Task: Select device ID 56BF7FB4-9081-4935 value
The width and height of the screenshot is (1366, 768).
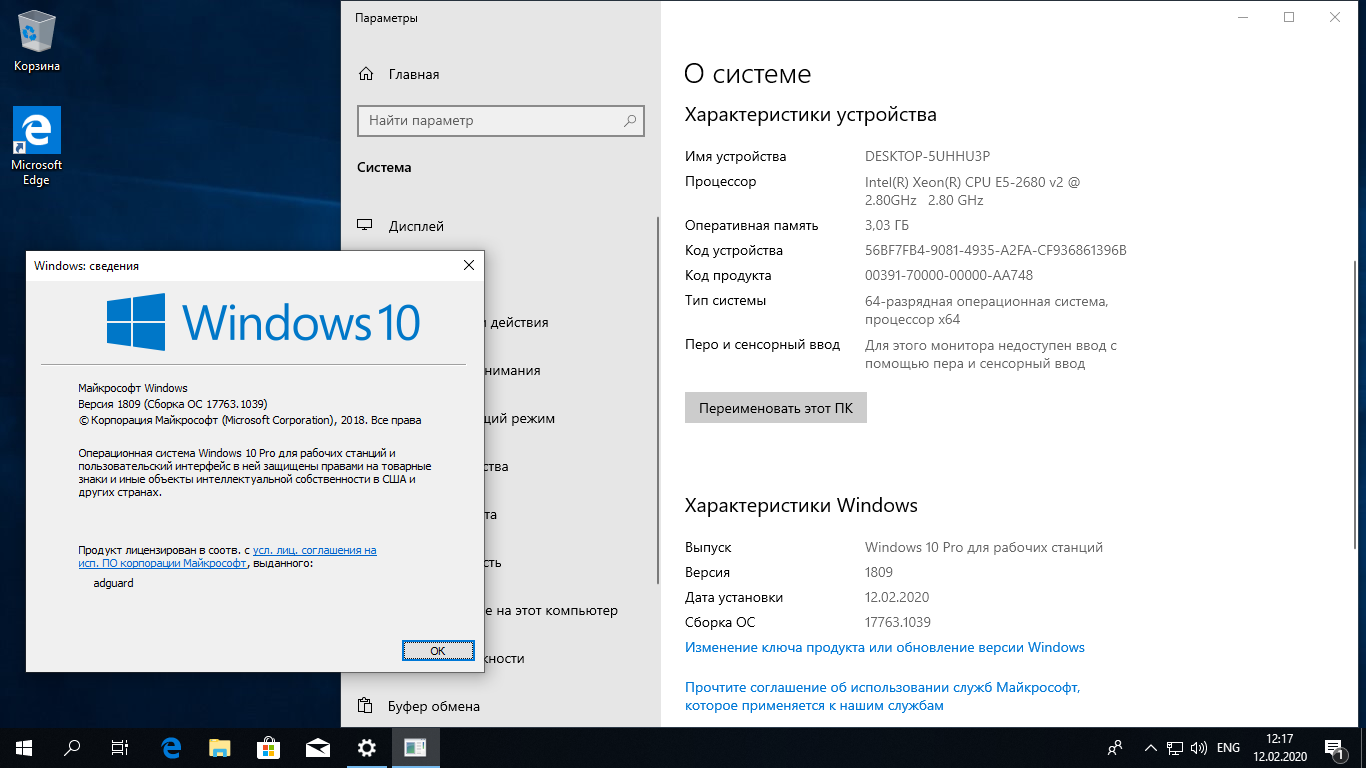Action: point(996,250)
